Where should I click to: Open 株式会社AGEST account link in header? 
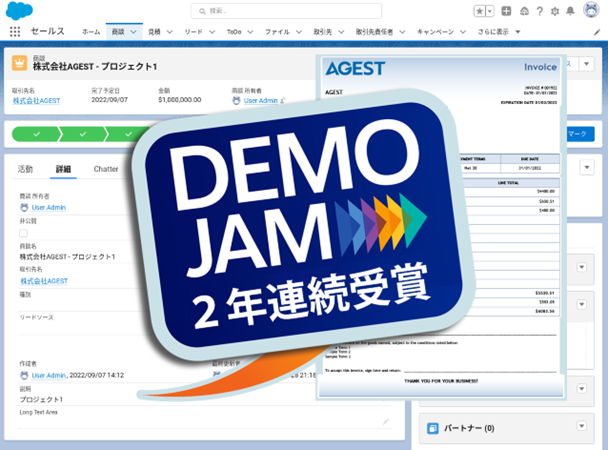[36, 100]
